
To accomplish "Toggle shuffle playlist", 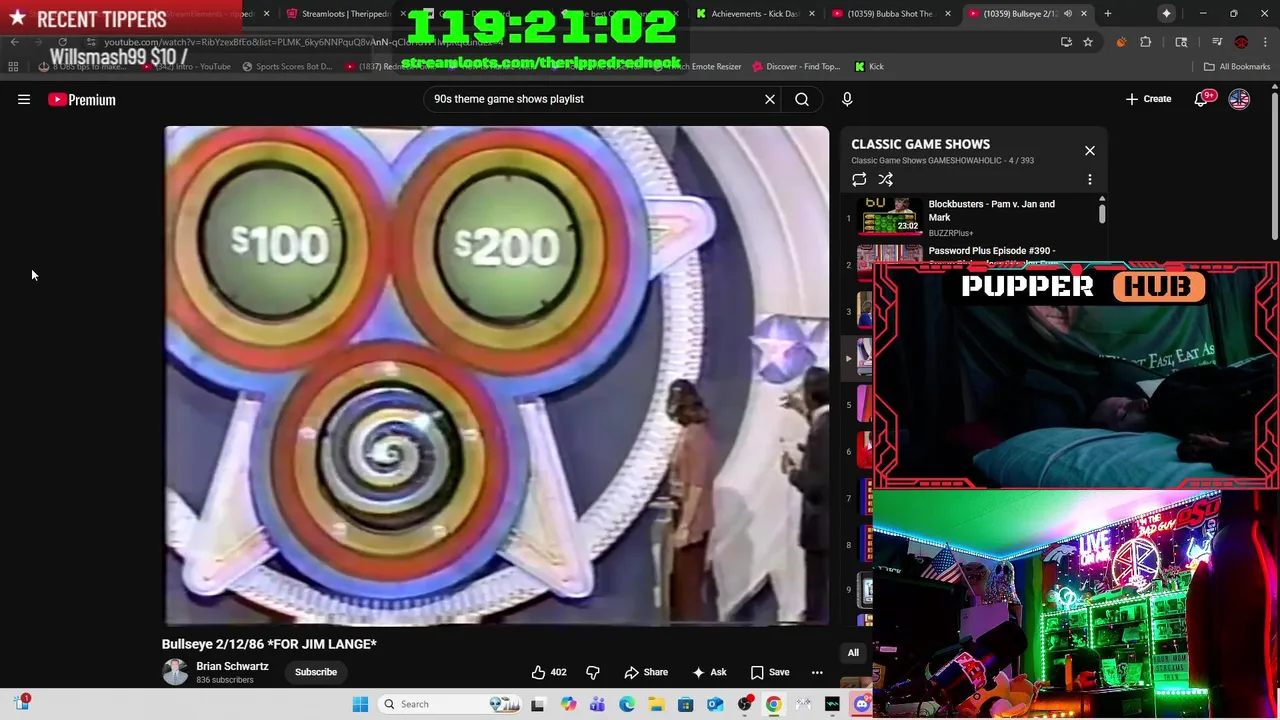I will point(885,180).
